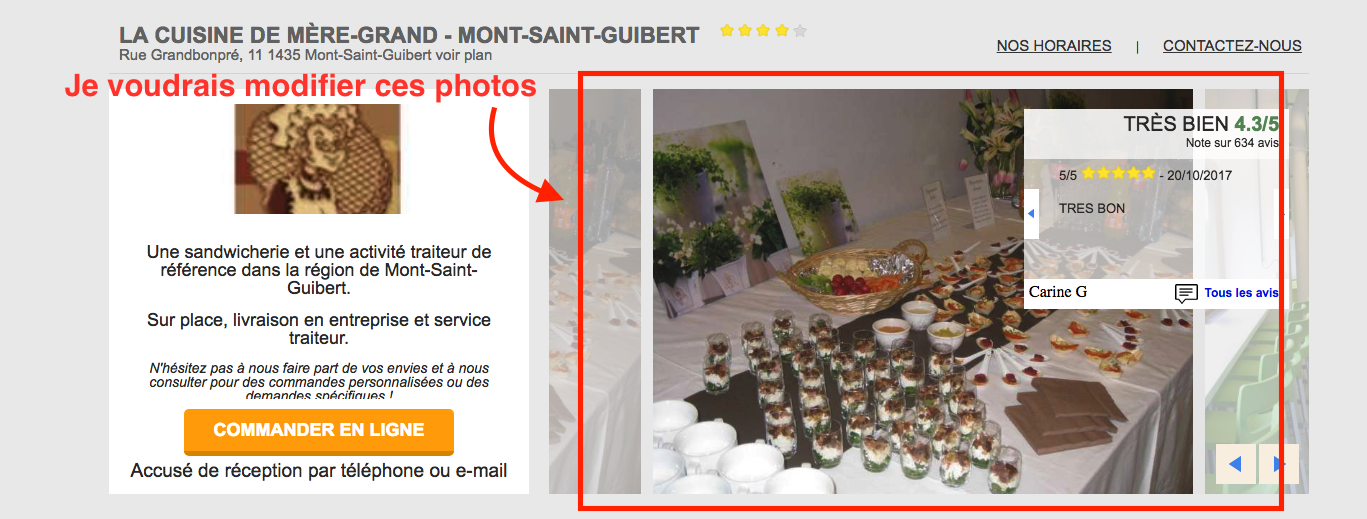
Task: Select the partially visible right photo
Action: click(1257, 291)
